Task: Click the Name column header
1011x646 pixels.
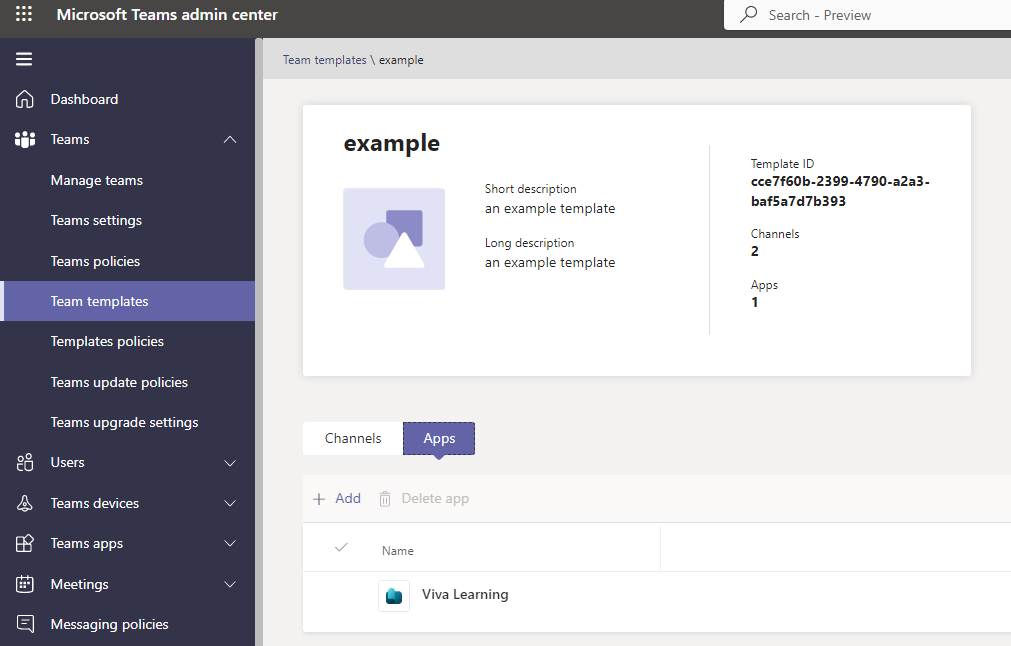Action: [398, 551]
